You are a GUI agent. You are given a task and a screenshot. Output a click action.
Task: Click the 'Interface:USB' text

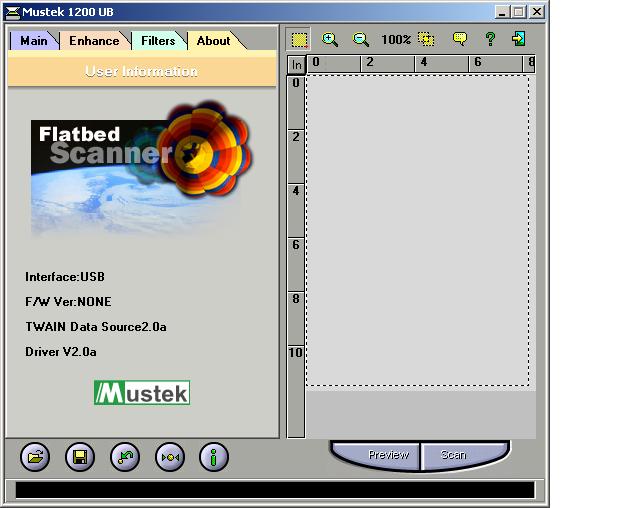click(65, 277)
